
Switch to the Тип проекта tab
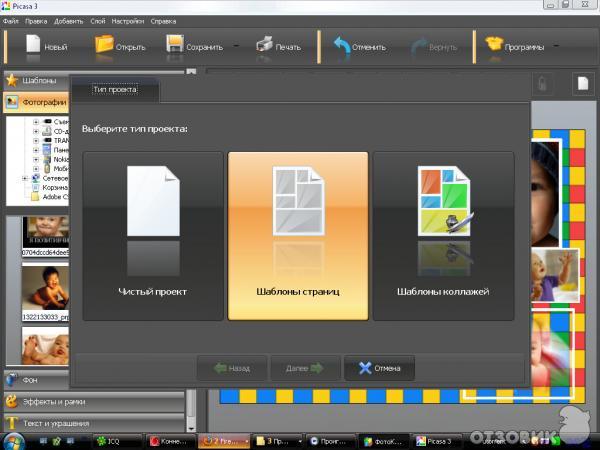pyautogui.click(x=114, y=91)
